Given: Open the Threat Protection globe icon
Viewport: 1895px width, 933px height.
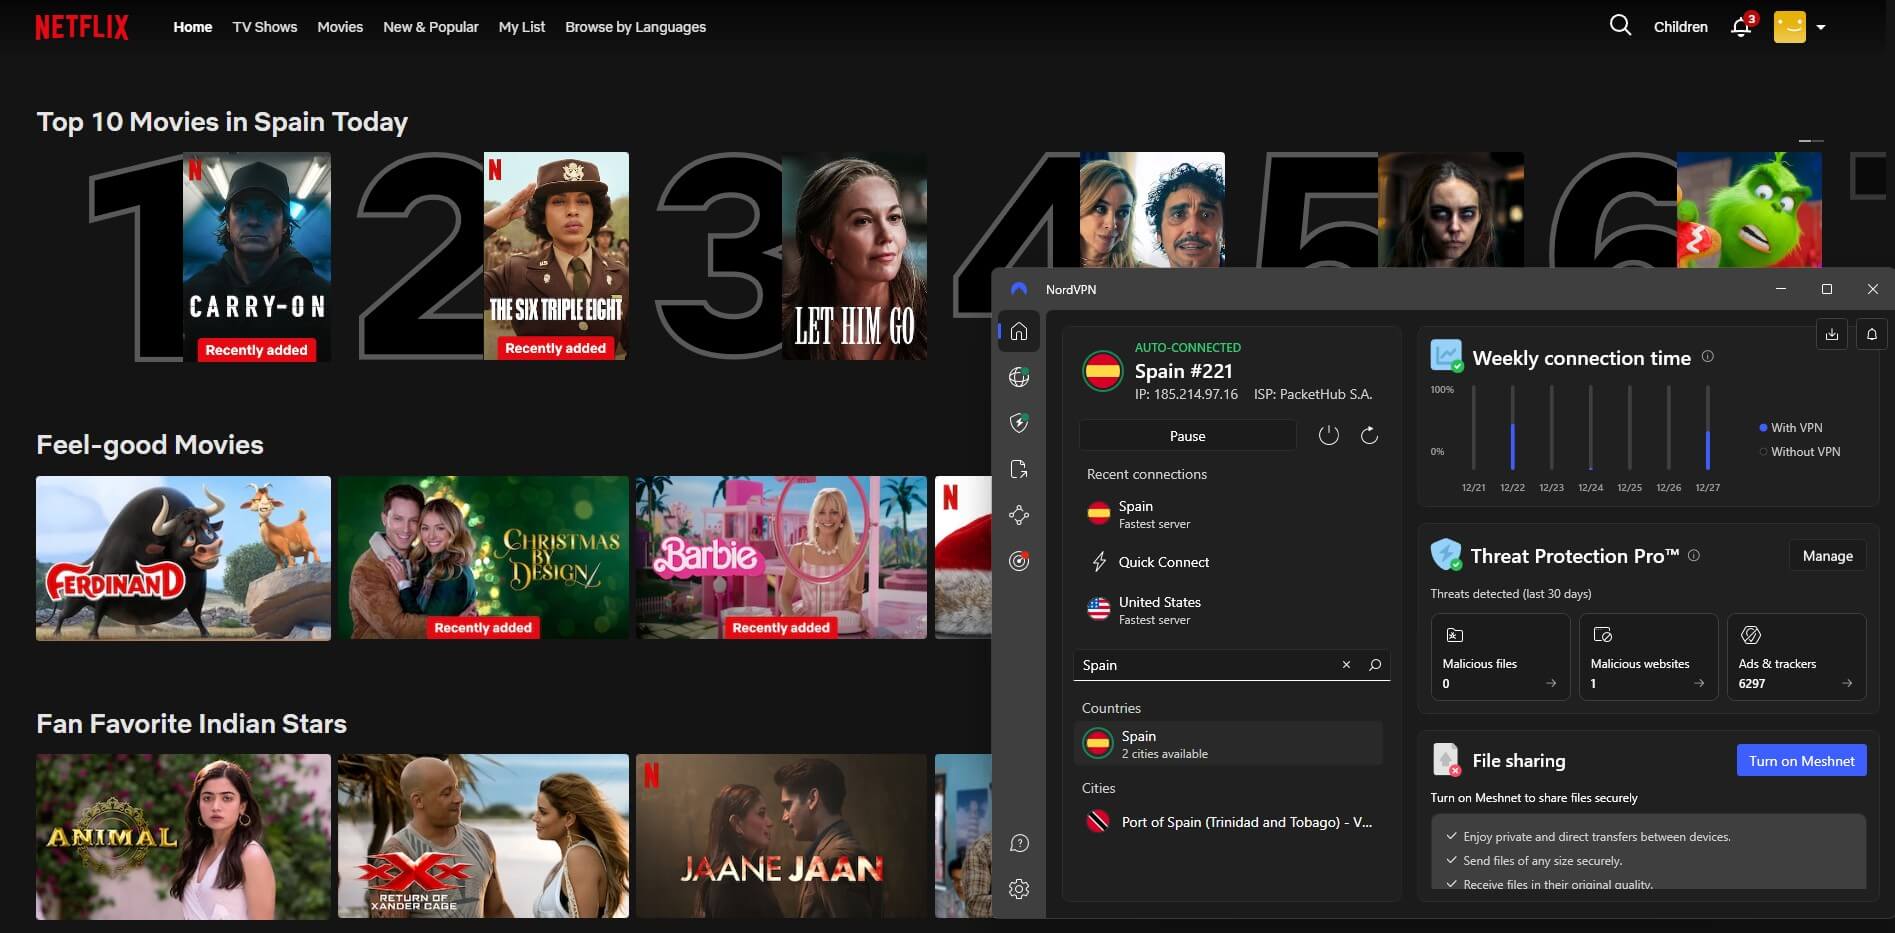Looking at the screenshot, I should point(1018,377).
